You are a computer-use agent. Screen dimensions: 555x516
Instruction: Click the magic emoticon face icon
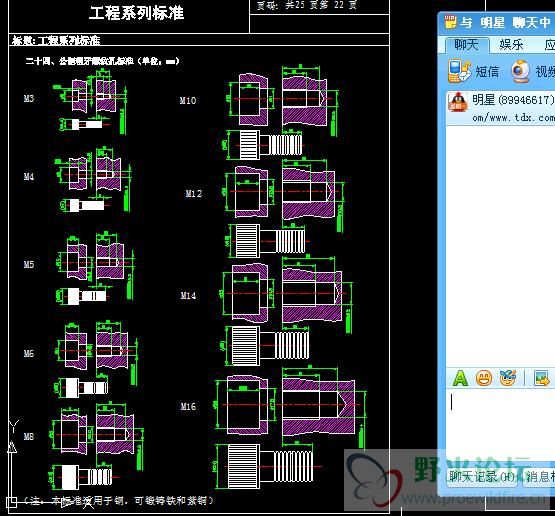[508, 378]
